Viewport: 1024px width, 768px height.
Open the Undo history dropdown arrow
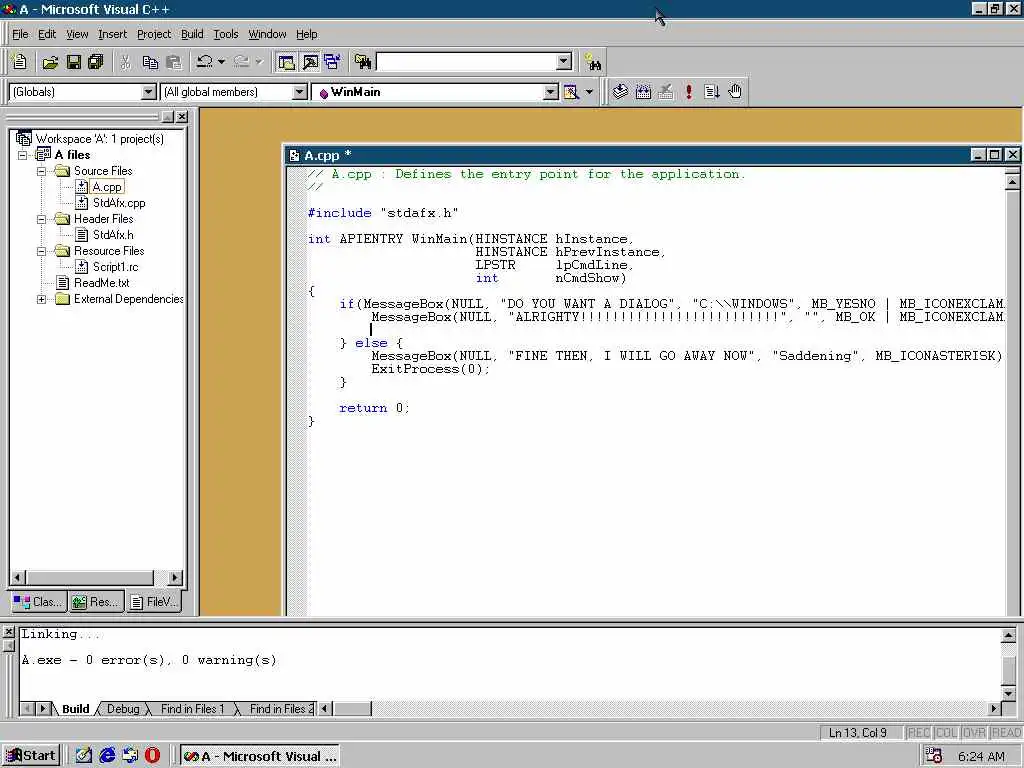coord(221,62)
